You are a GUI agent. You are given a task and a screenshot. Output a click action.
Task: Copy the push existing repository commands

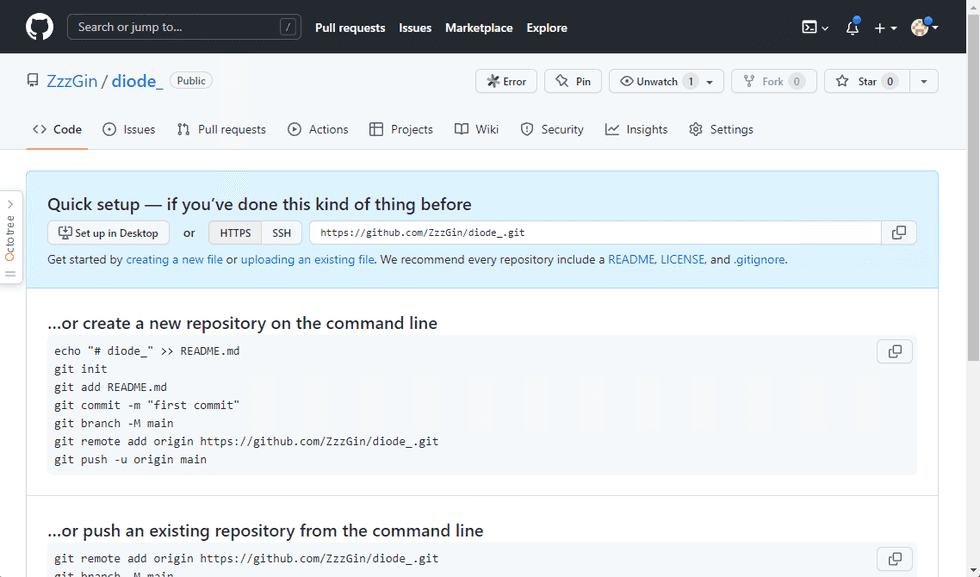coord(895,559)
